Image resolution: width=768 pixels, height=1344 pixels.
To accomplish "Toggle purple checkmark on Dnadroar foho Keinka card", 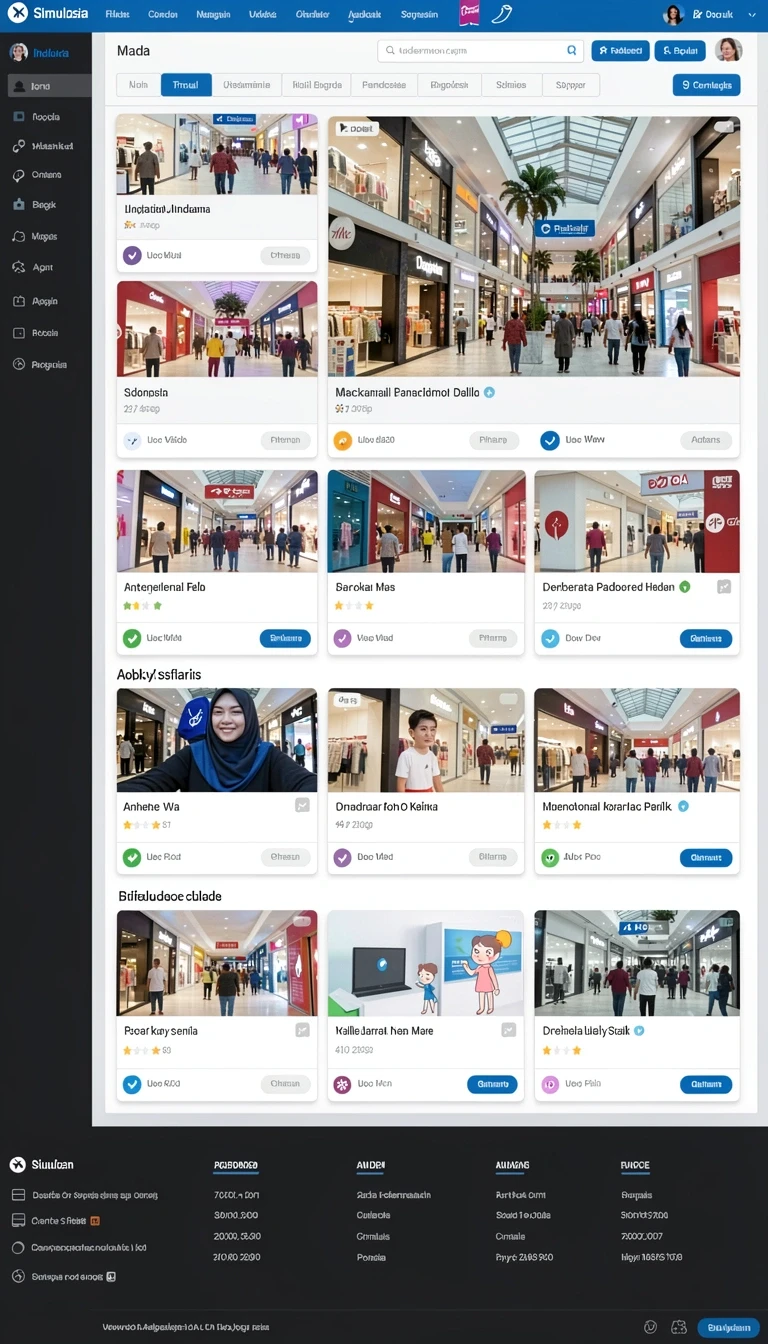I will [342, 857].
